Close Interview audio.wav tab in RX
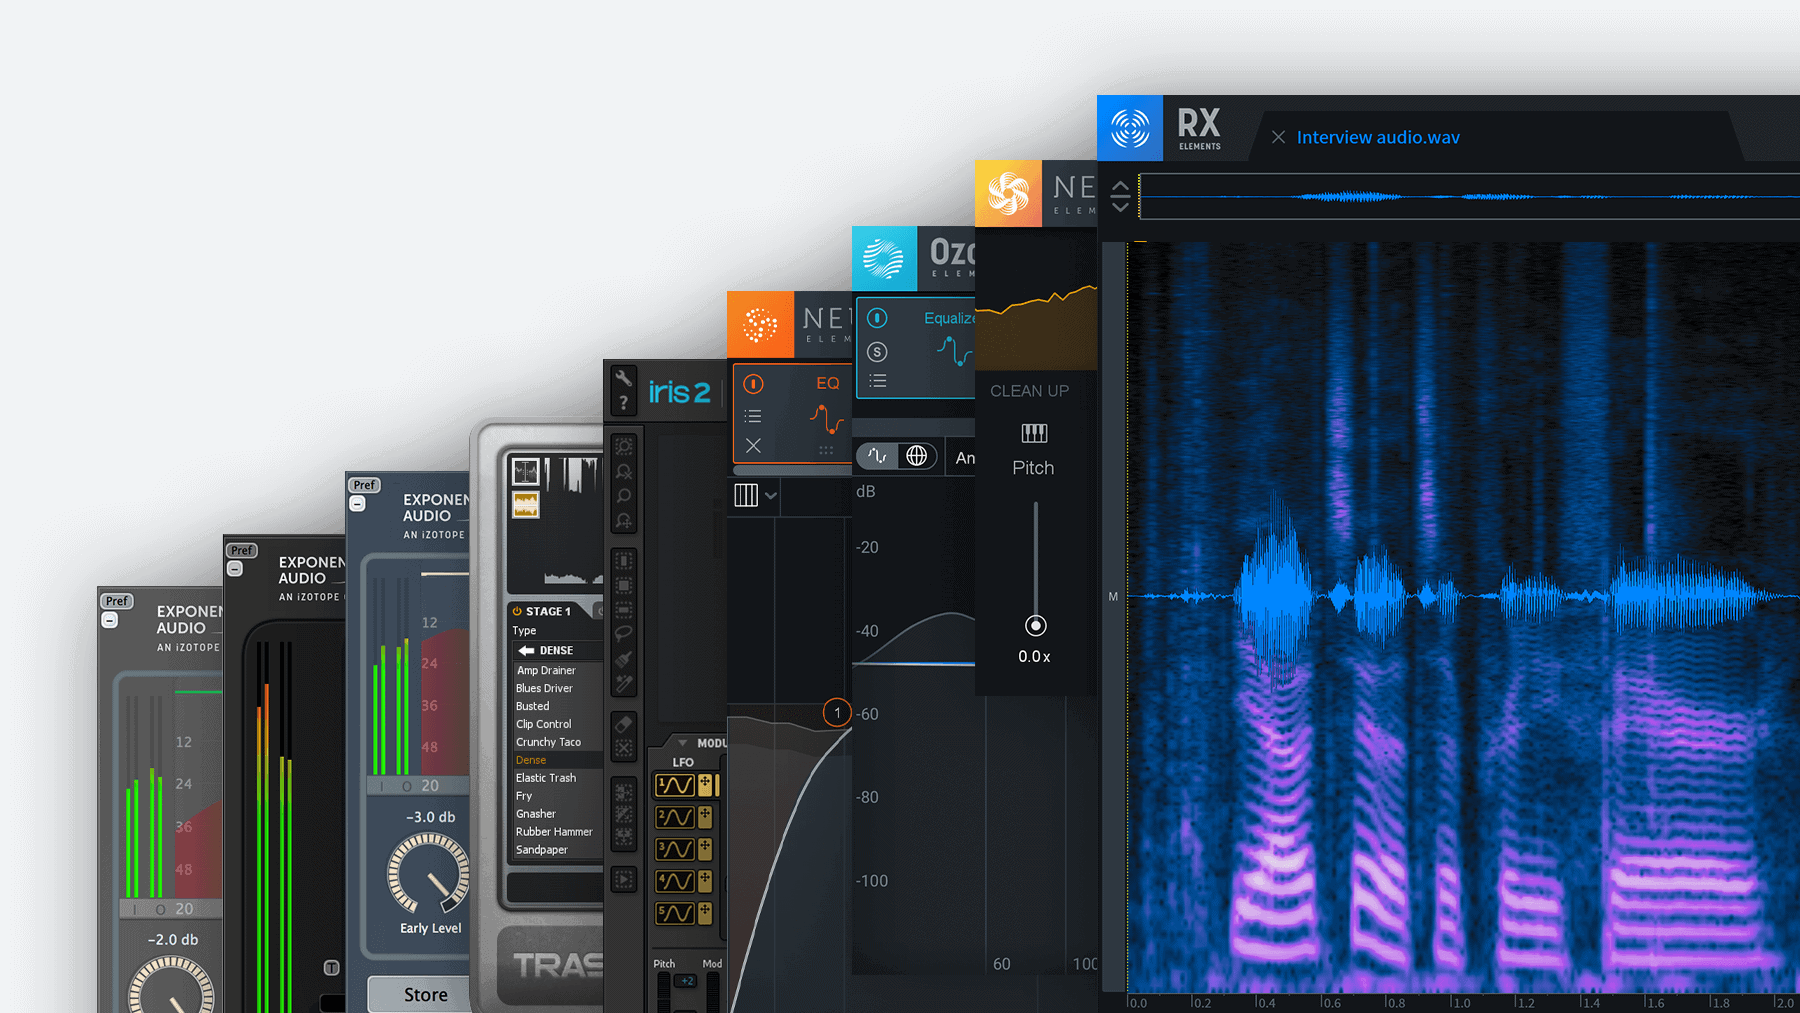1800x1013 pixels. click(1278, 137)
